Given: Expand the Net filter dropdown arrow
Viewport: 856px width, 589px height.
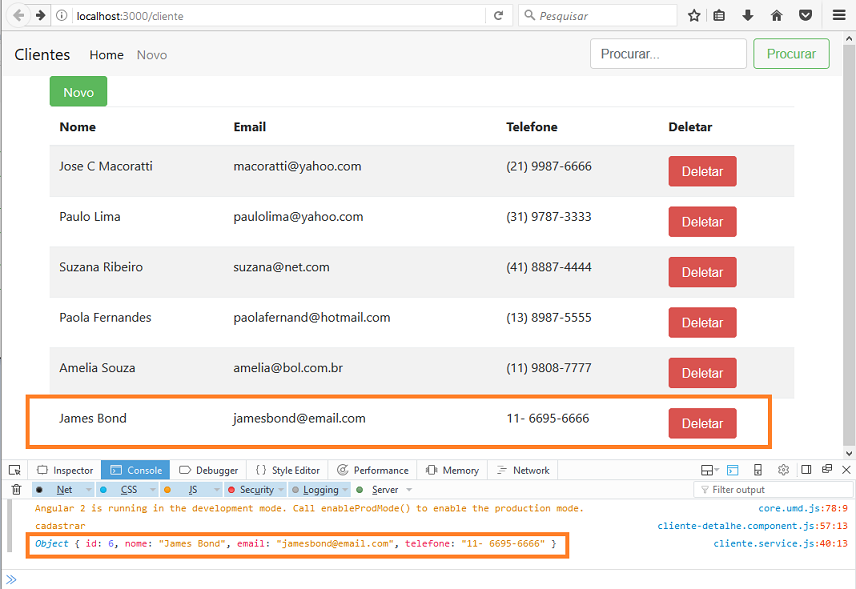Looking at the screenshot, I should click(x=88, y=490).
